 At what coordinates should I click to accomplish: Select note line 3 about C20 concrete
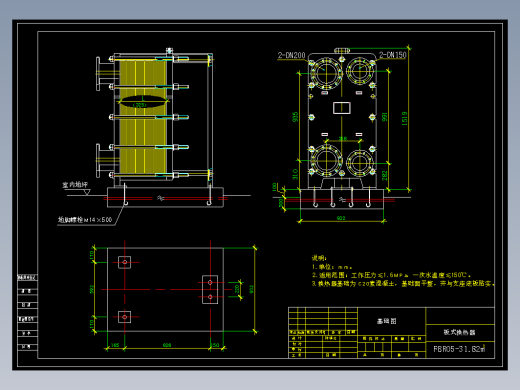[x=403, y=284]
